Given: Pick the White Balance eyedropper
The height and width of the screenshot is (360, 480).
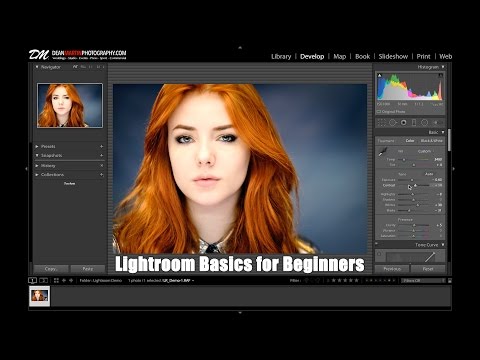Looking at the screenshot, I should point(383,152).
